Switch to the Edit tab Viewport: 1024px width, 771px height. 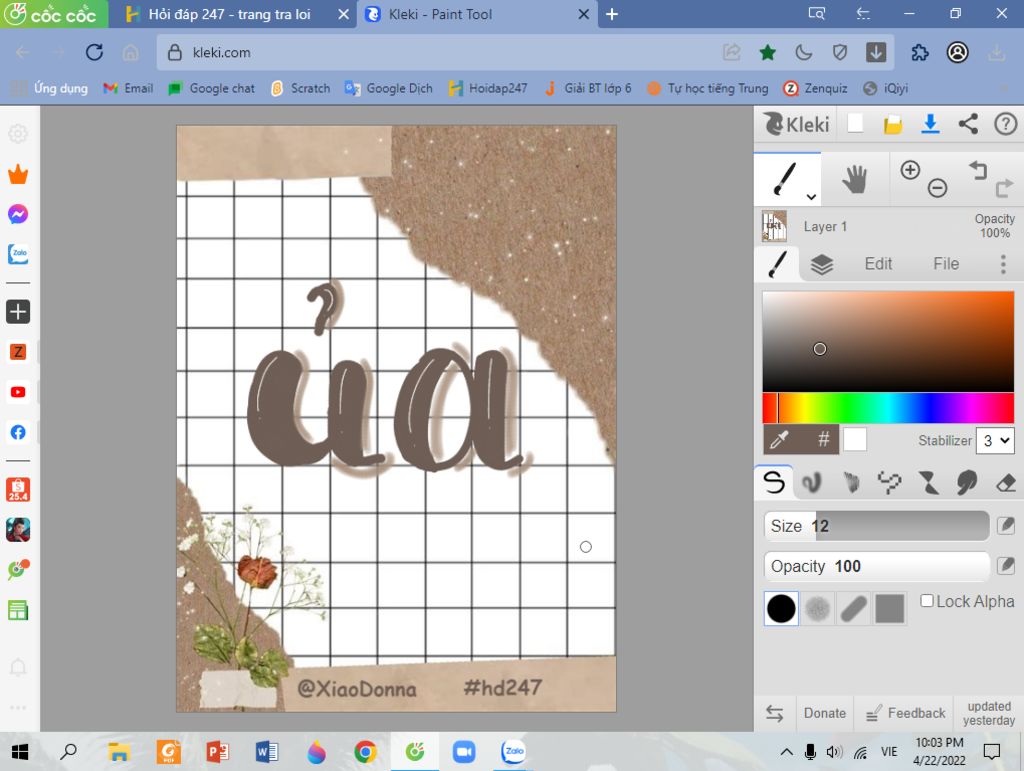click(x=878, y=264)
